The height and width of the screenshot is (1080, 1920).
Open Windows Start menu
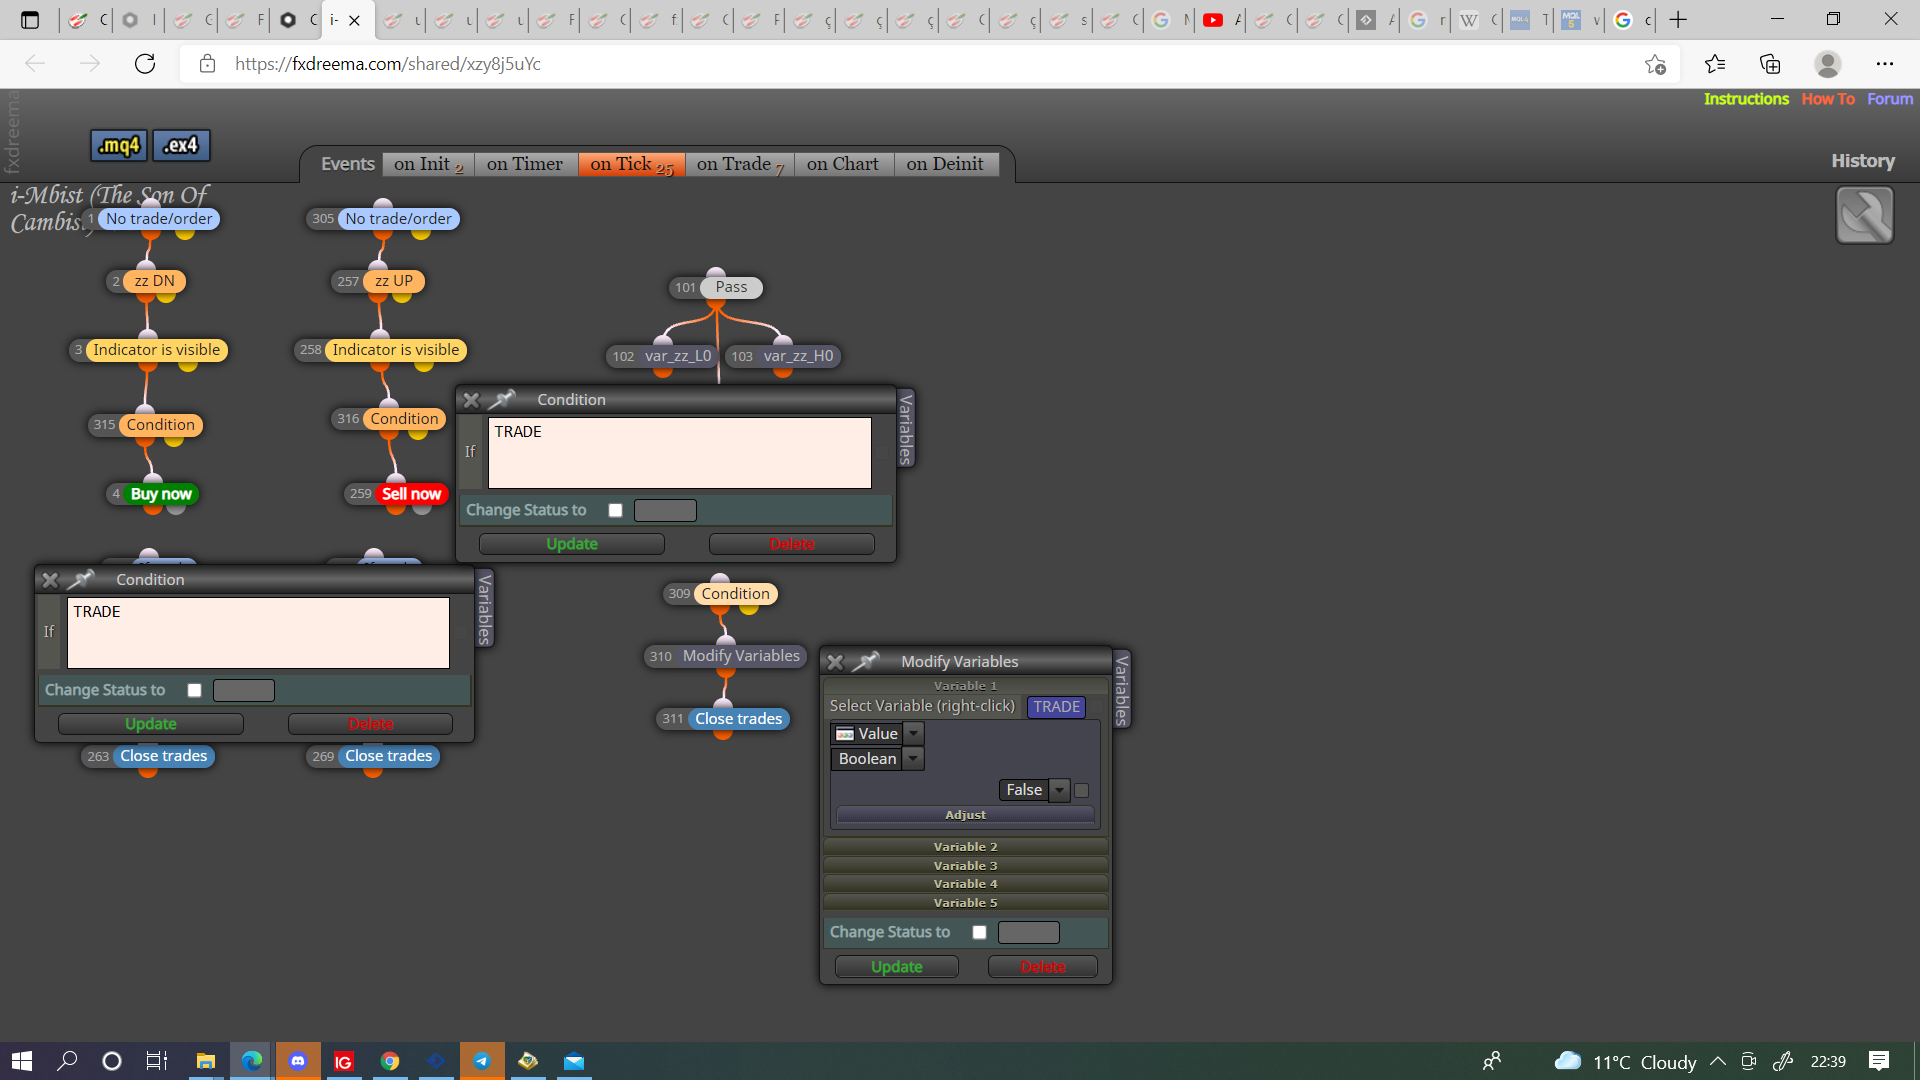click(x=22, y=1061)
